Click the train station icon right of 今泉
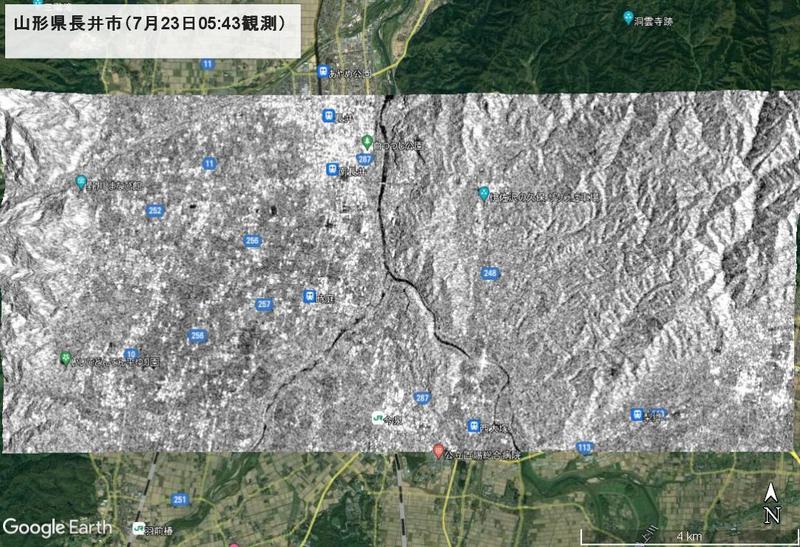Viewport: 800px width, 547px height. (474, 426)
